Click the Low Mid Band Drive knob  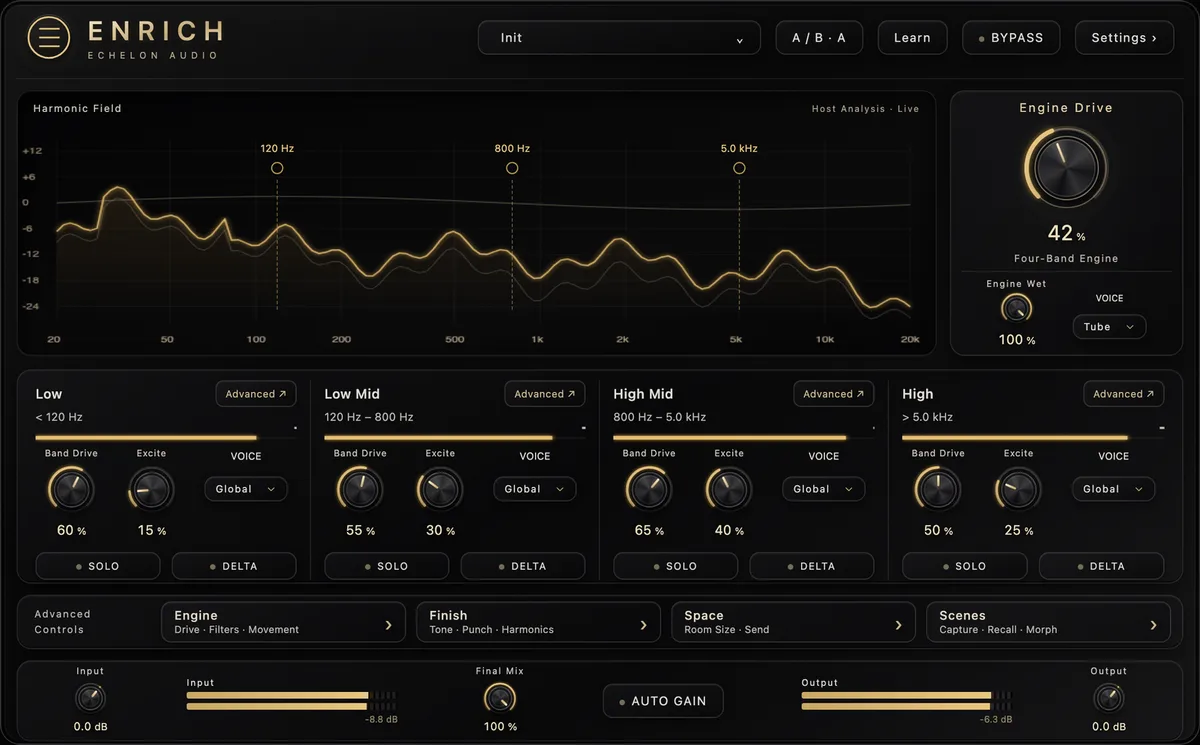[x=360, y=490]
